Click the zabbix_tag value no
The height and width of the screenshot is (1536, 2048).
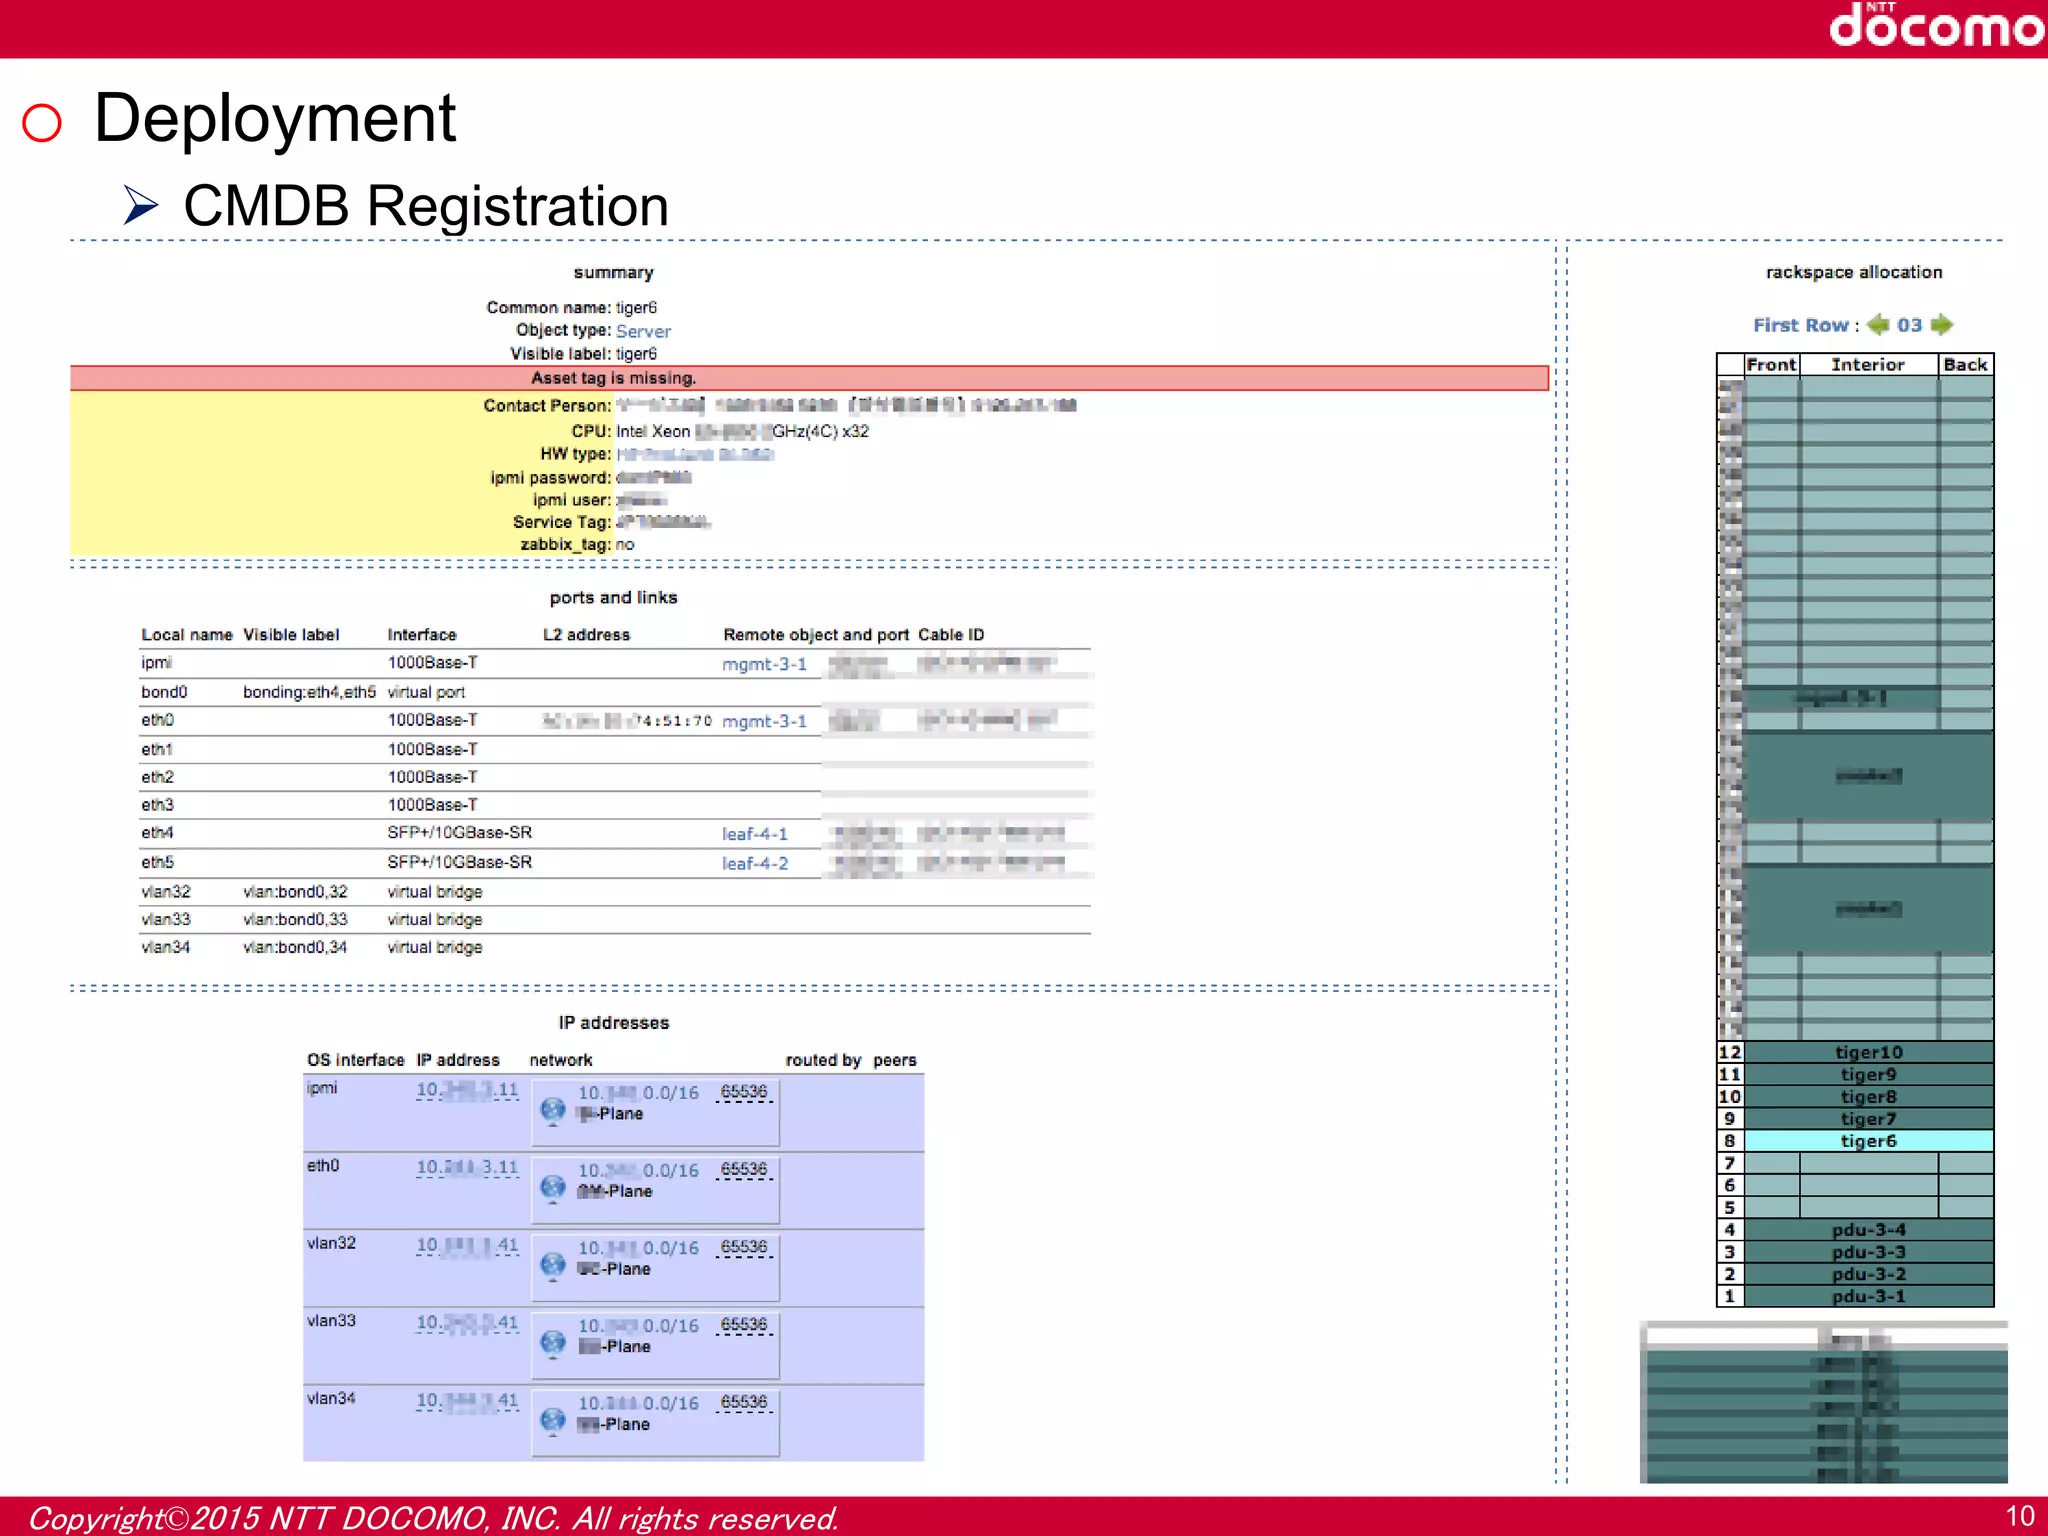625,545
